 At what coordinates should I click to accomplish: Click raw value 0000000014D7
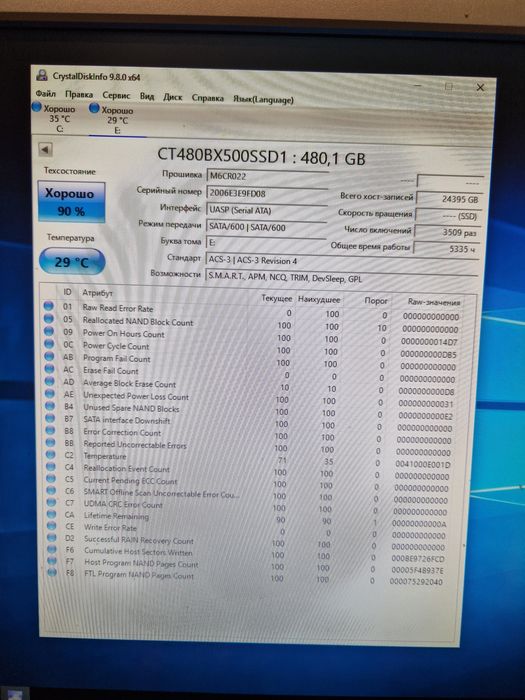click(x=429, y=342)
